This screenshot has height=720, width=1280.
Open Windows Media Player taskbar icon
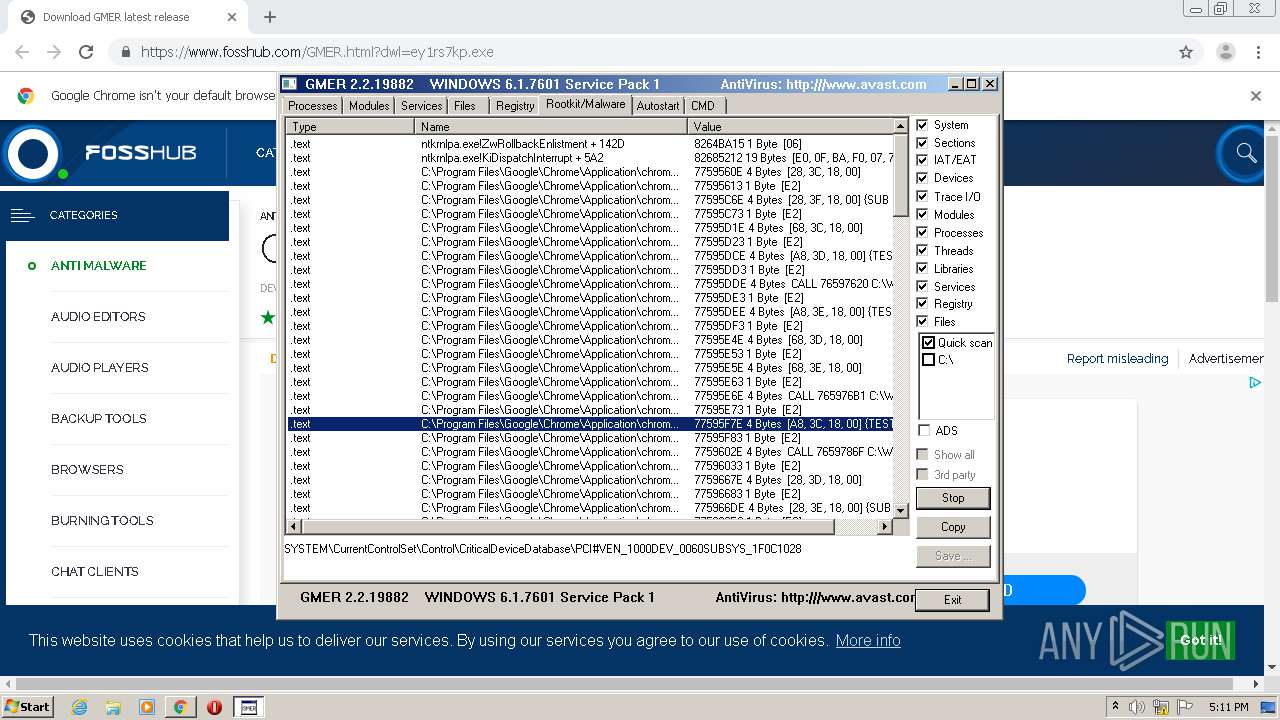pos(147,707)
